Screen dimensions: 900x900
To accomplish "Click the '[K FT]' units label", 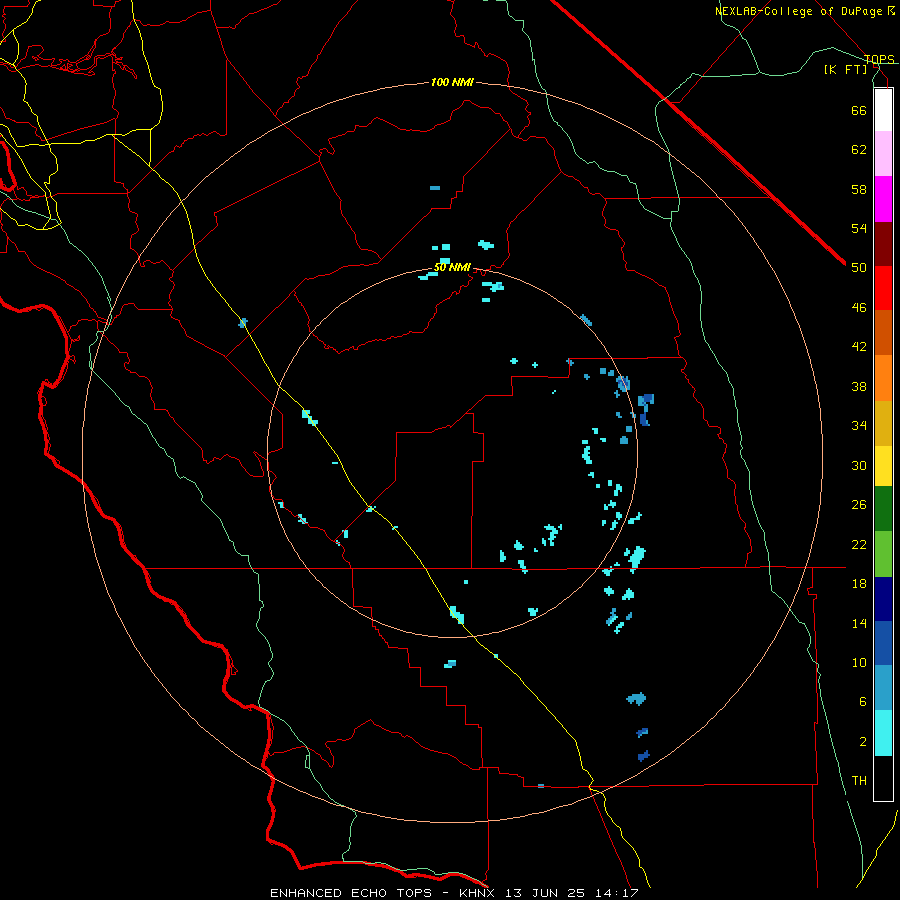I will tap(845, 69).
